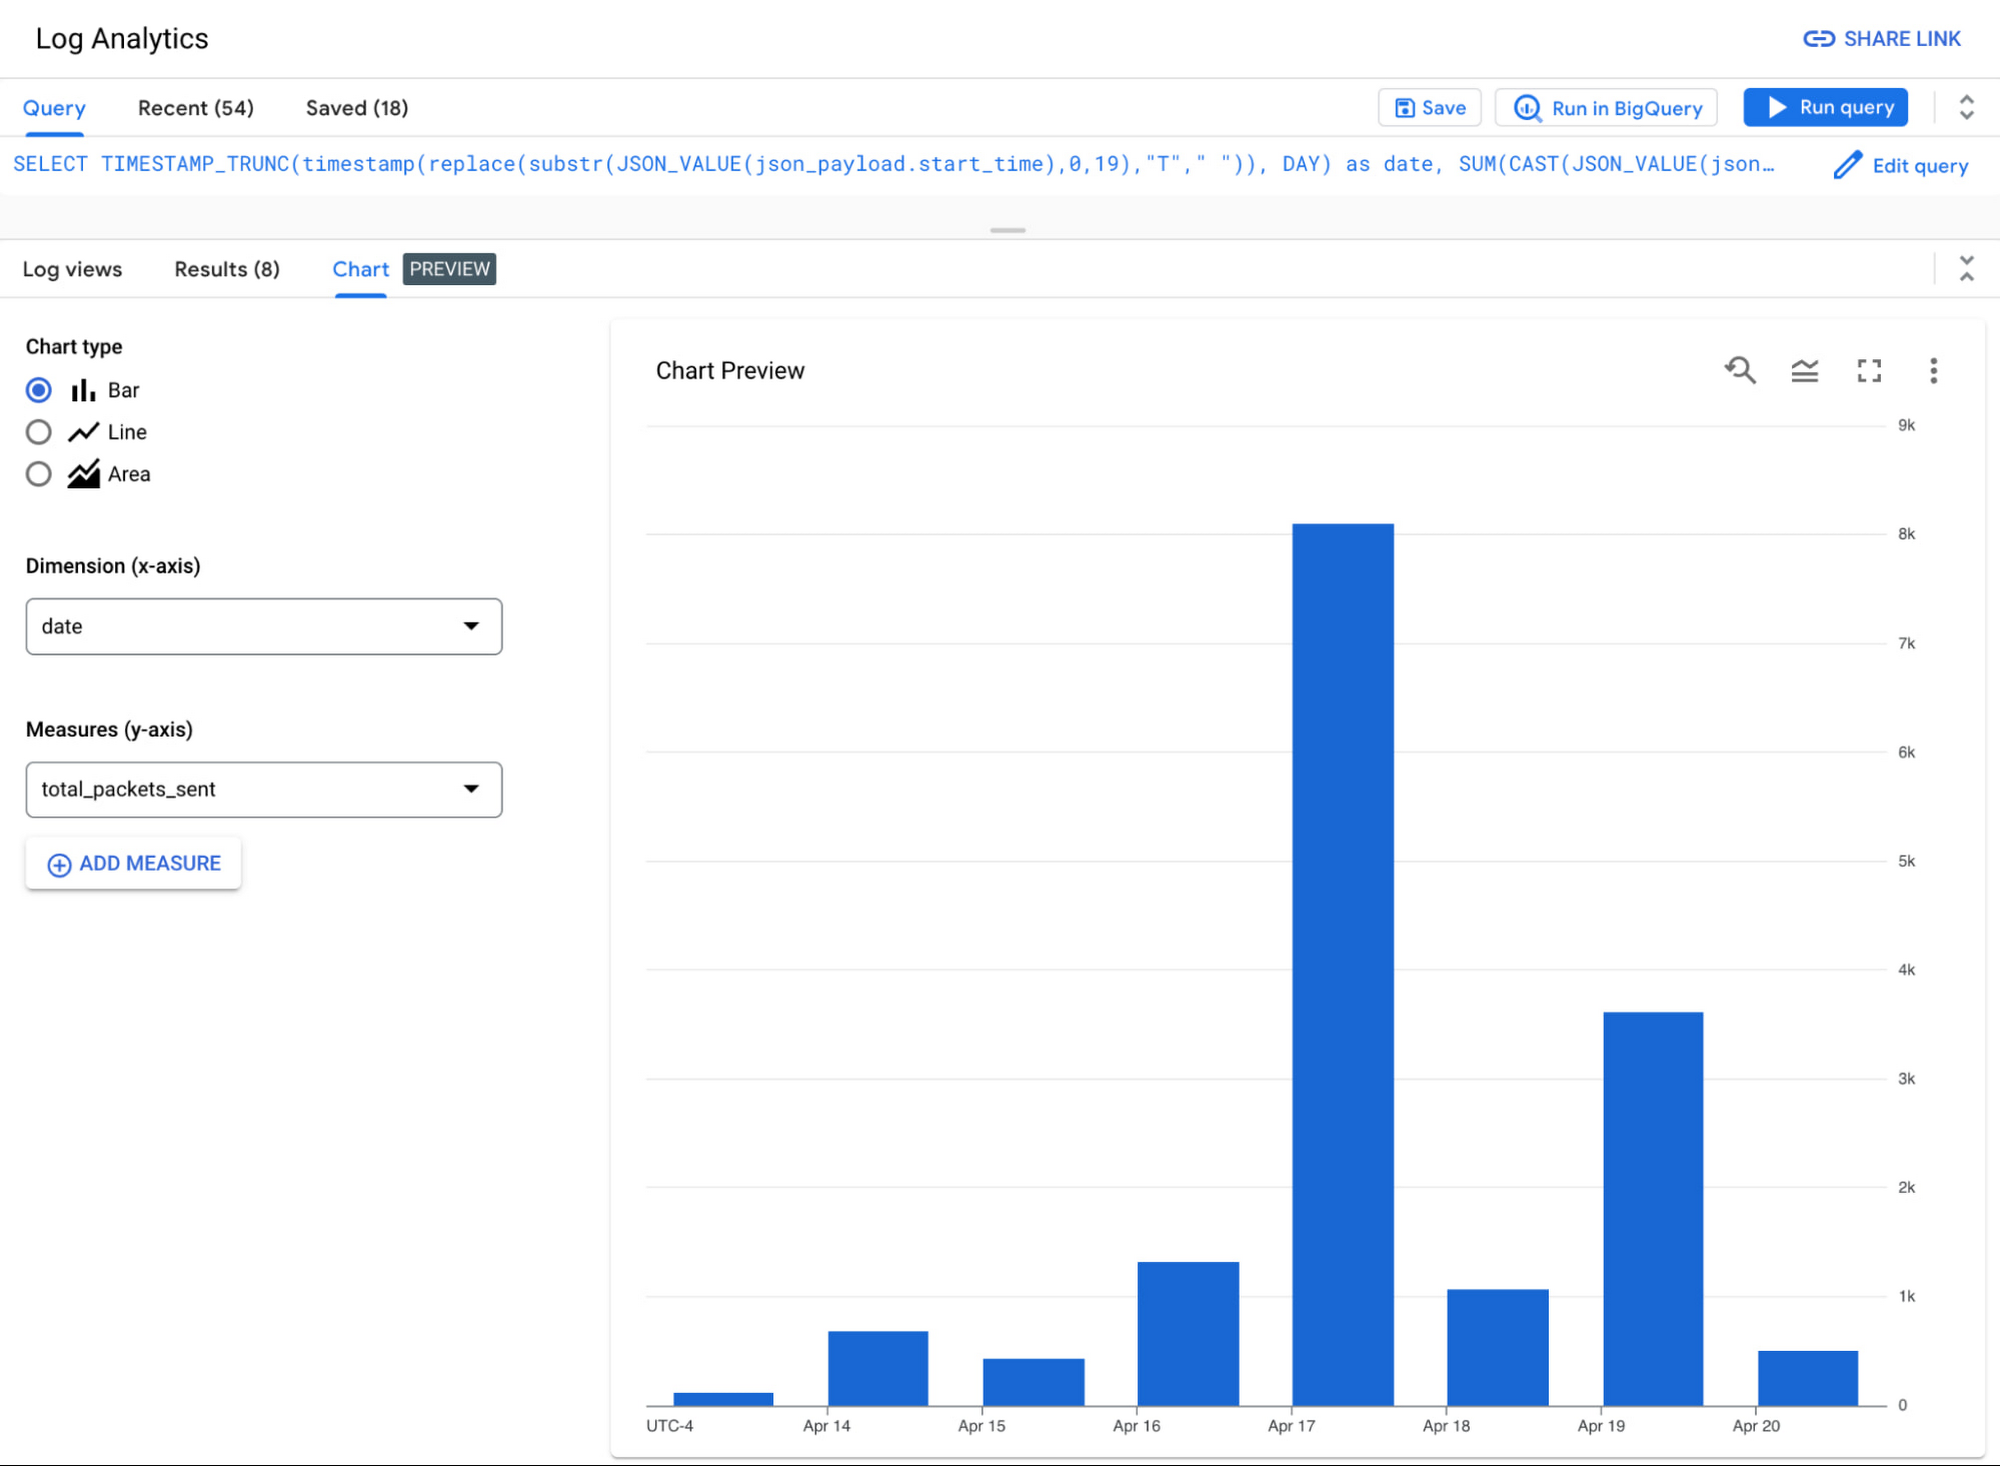Click Run in BigQuery button
The height and width of the screenshot is (1466, 2000).
tap(1606, 108)
